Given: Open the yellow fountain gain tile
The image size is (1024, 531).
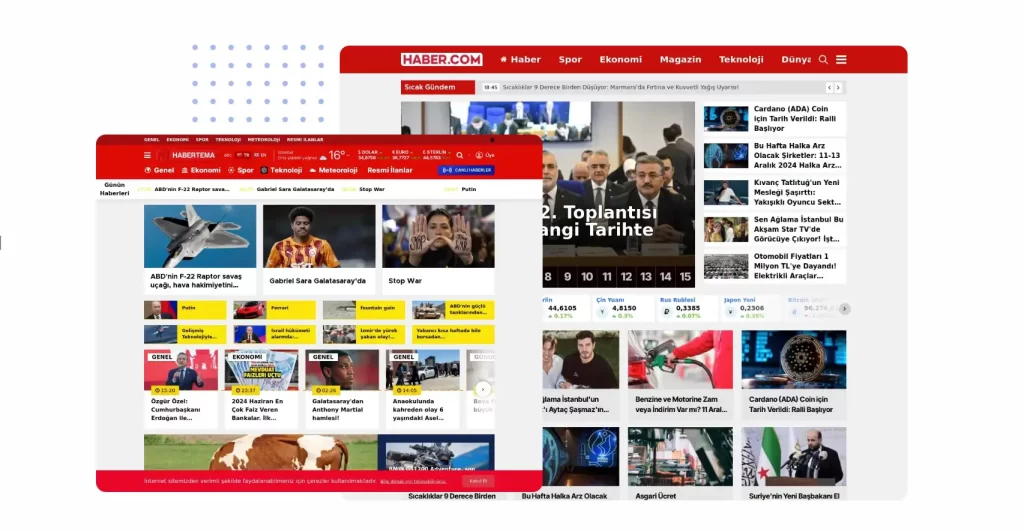Looking at the screenshot, I should point(364,310).
